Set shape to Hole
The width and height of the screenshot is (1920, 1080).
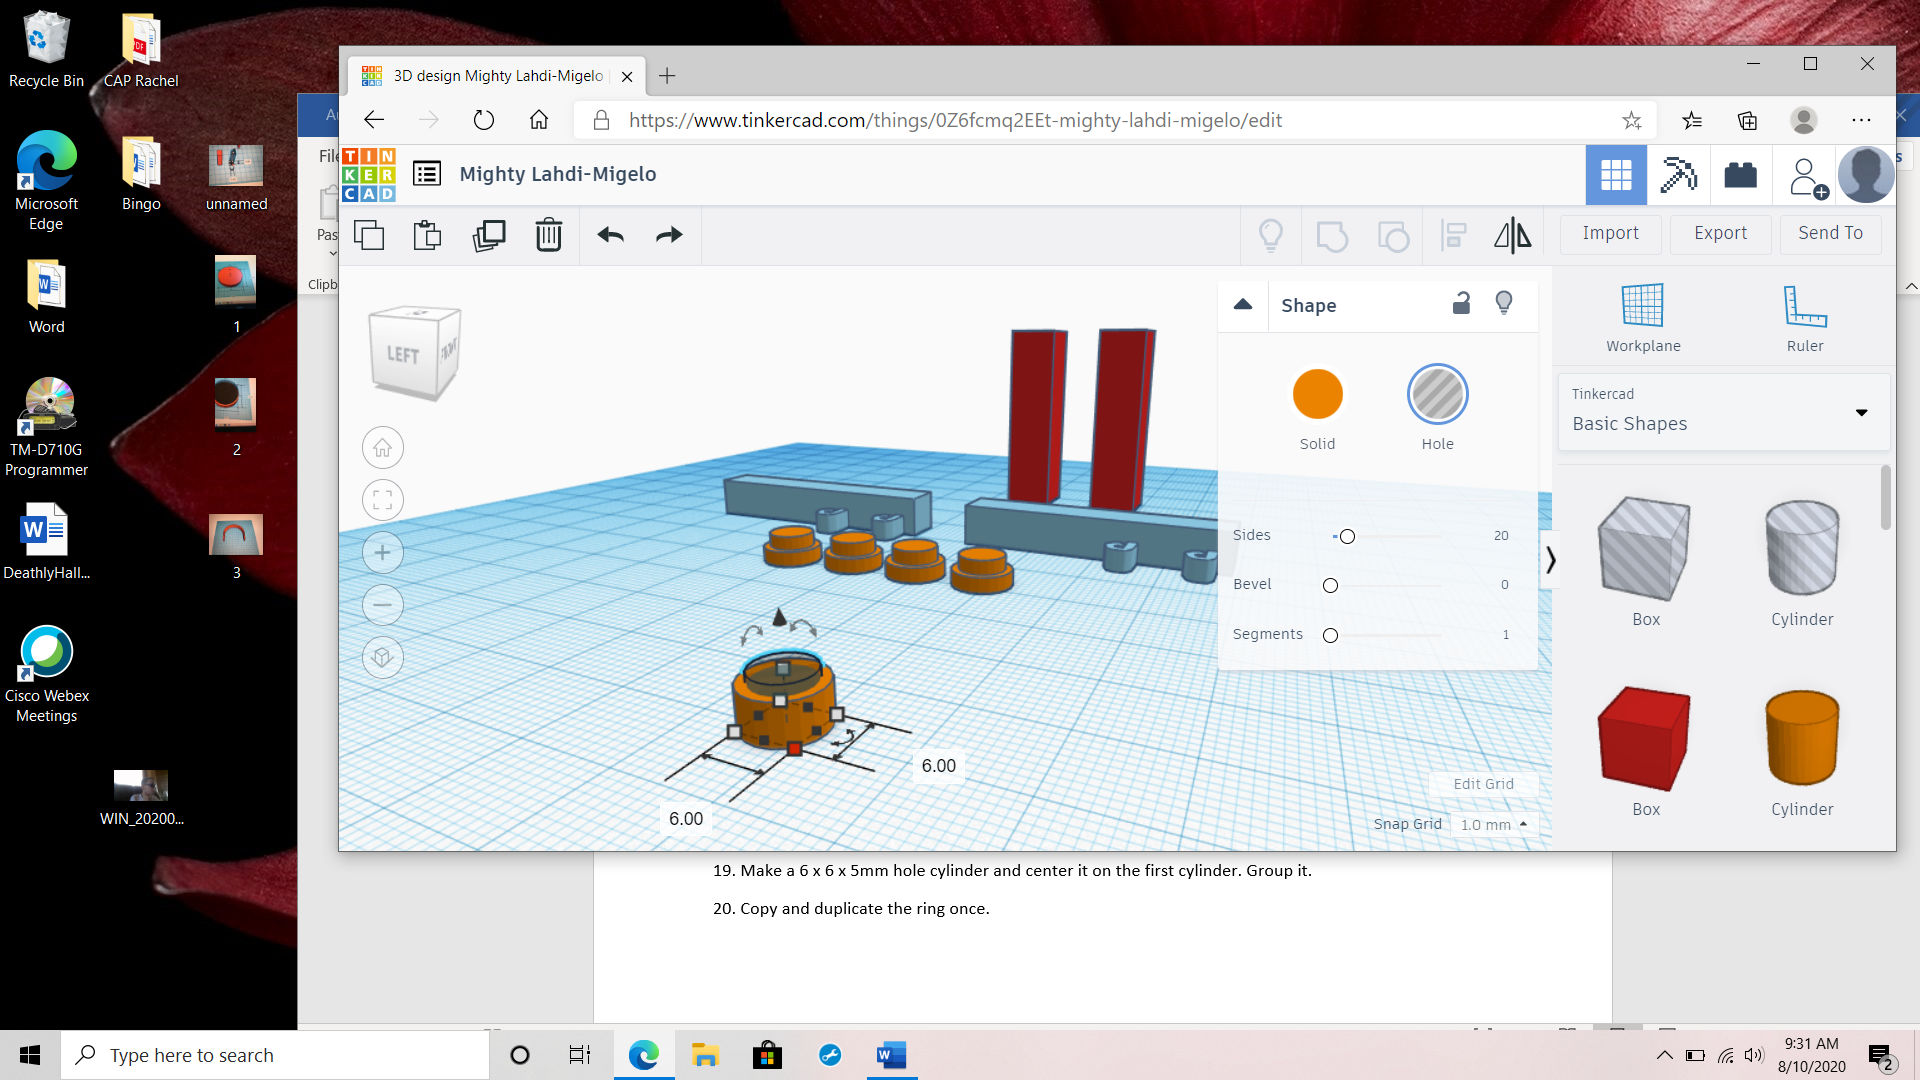[x=1437, y=394]
